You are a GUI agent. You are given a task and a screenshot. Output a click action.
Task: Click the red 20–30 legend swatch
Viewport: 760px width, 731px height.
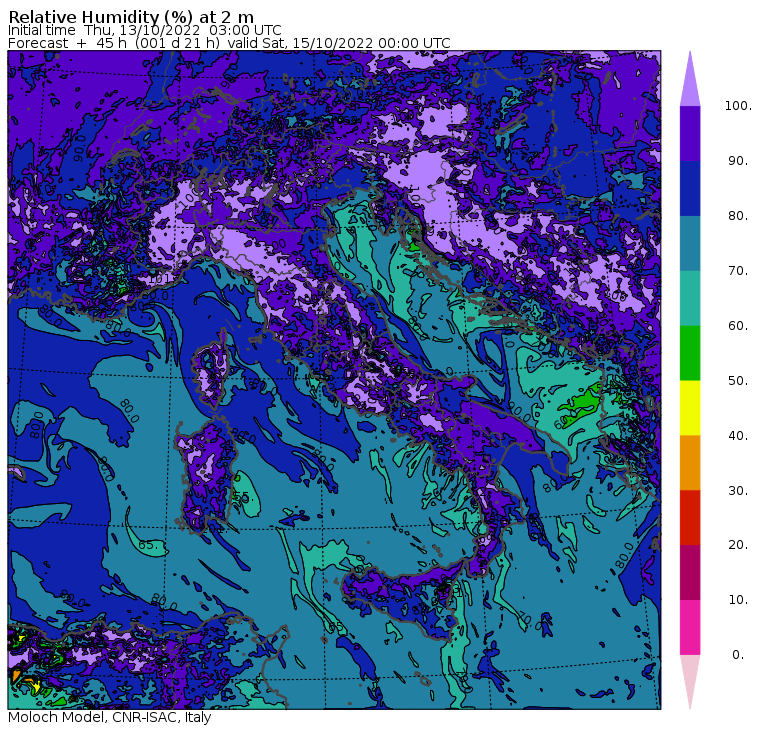point(690,518)
